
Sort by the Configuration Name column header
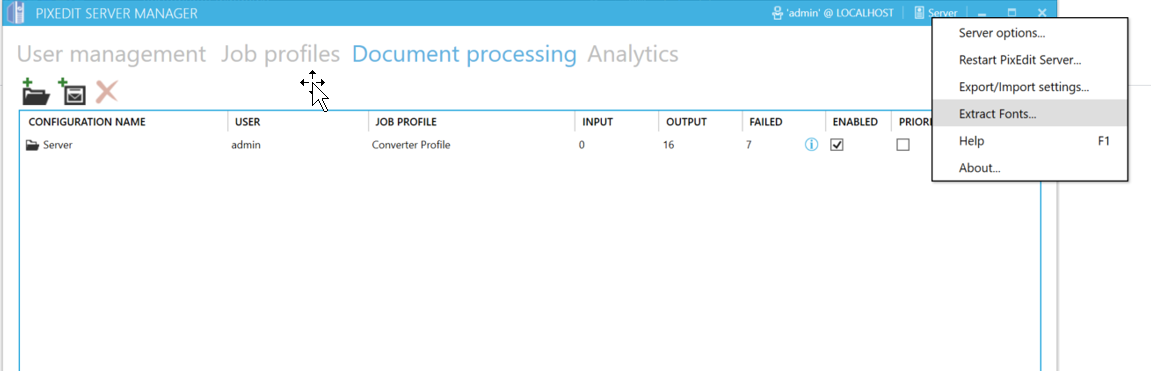click(87, 121)
